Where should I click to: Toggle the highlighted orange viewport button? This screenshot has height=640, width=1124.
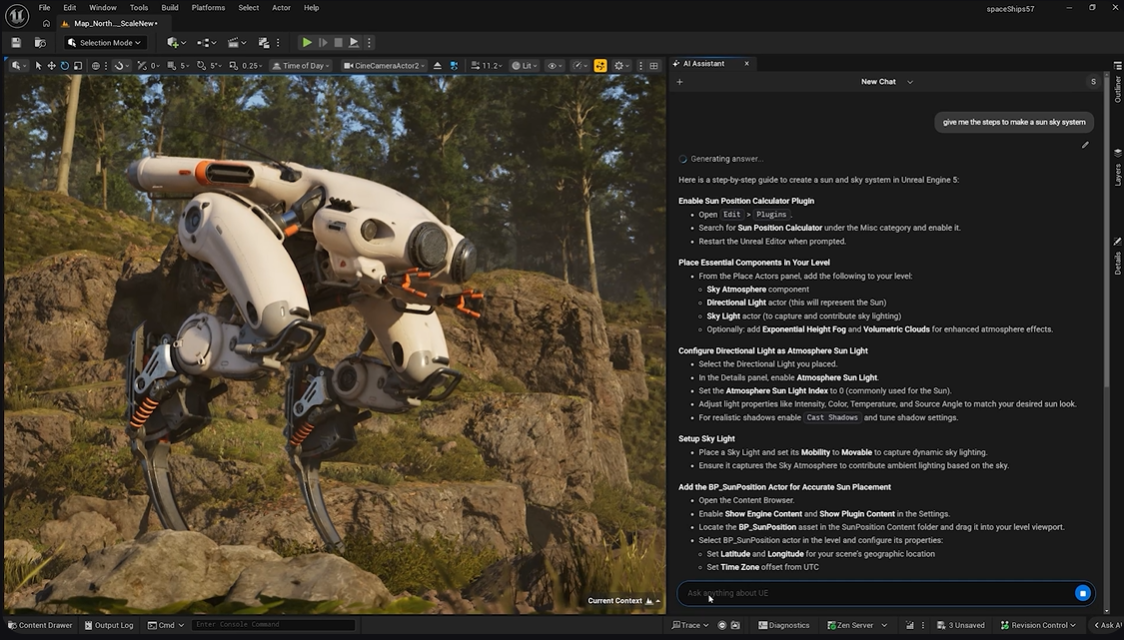tap(600, 66)
